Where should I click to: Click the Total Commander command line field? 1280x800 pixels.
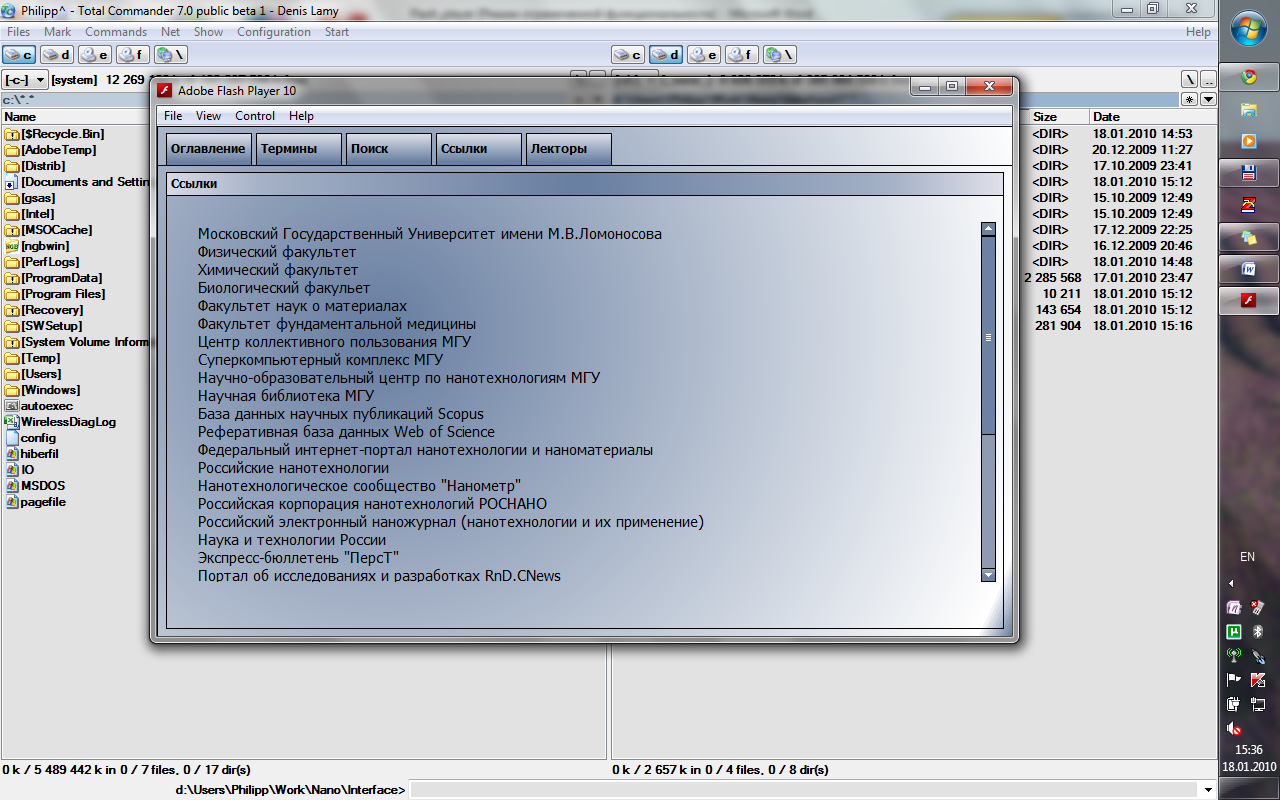(805, 790)
